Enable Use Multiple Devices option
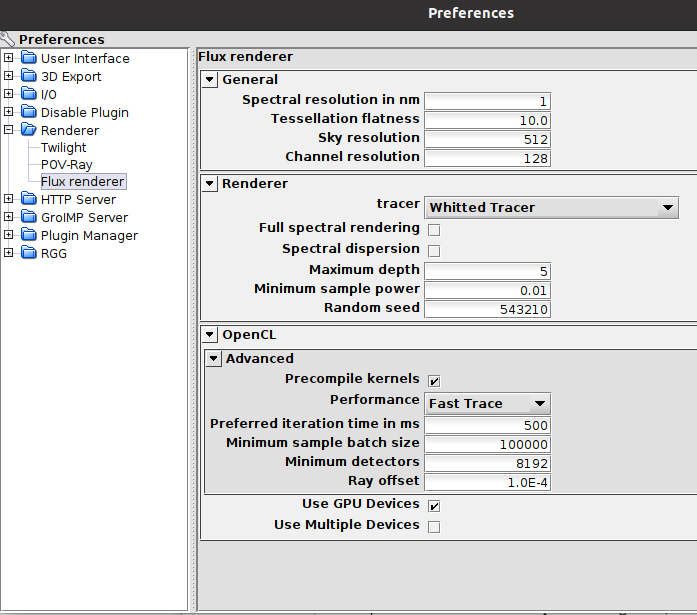The image size is (697, 615). [434, 526]
